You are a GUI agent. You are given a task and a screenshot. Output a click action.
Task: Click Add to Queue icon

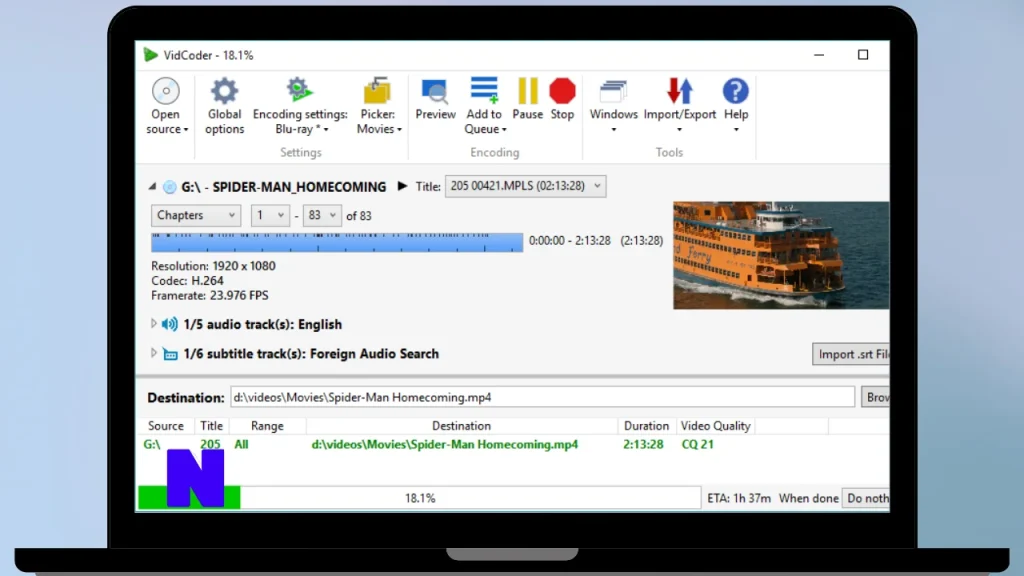[484, 91]
